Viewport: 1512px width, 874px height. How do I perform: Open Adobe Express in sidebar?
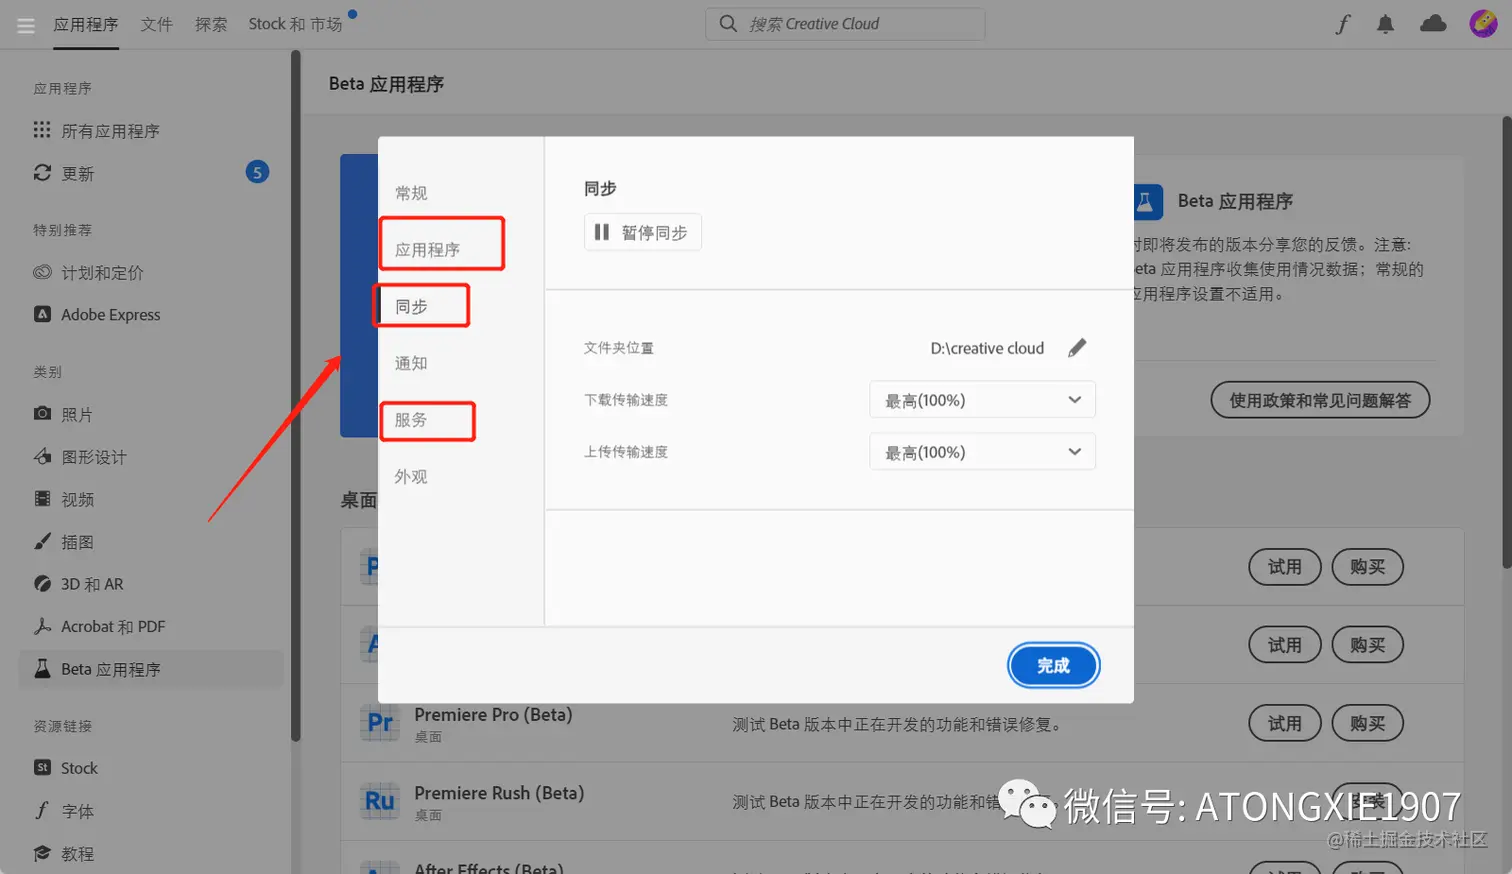pyautogui.click(x=111, y=314)
